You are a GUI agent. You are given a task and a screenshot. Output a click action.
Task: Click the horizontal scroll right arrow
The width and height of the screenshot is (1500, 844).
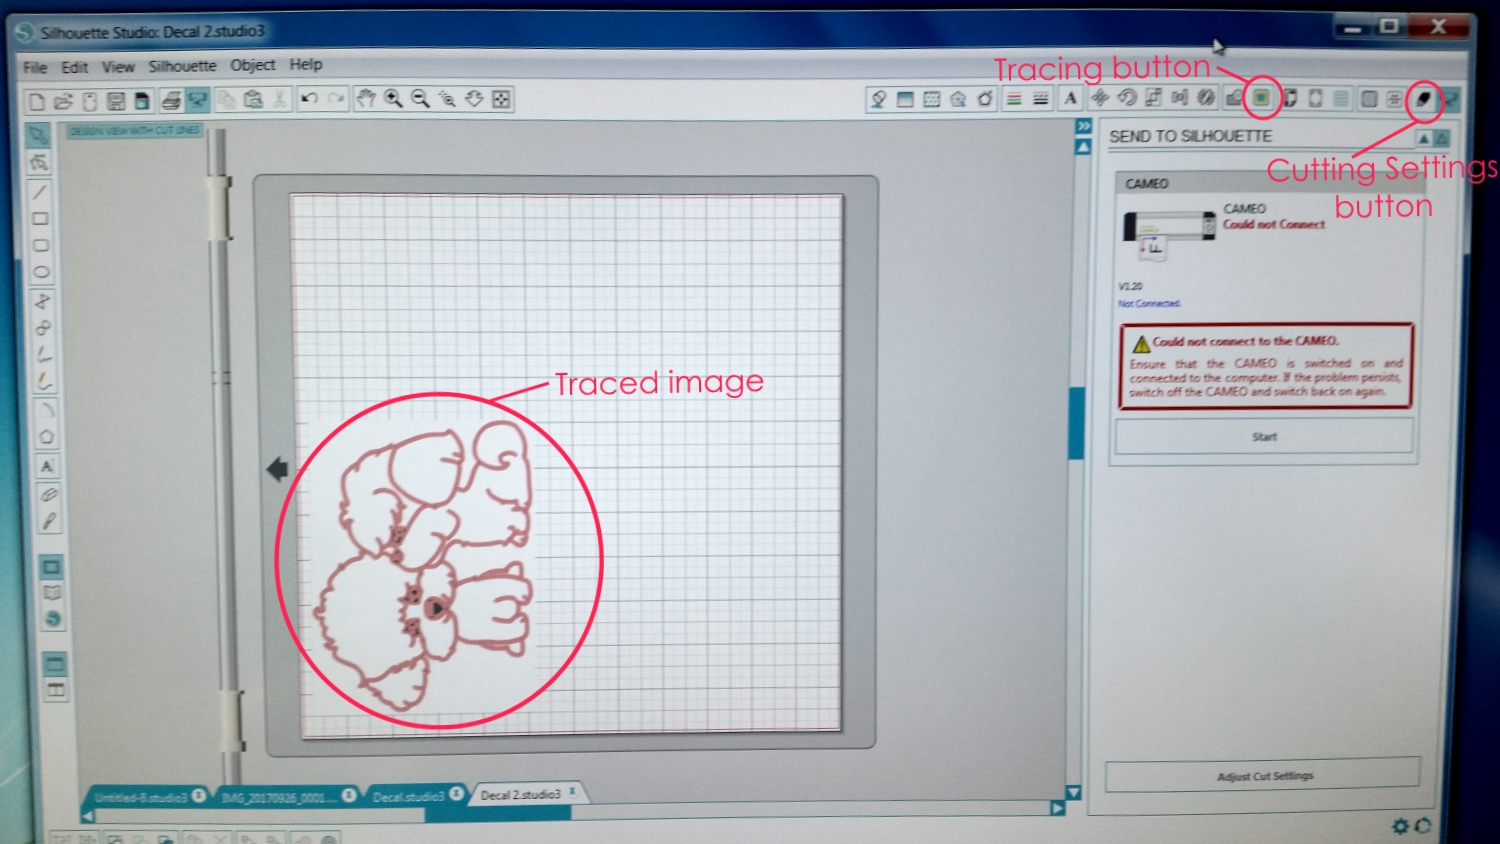pos(1057,808)
